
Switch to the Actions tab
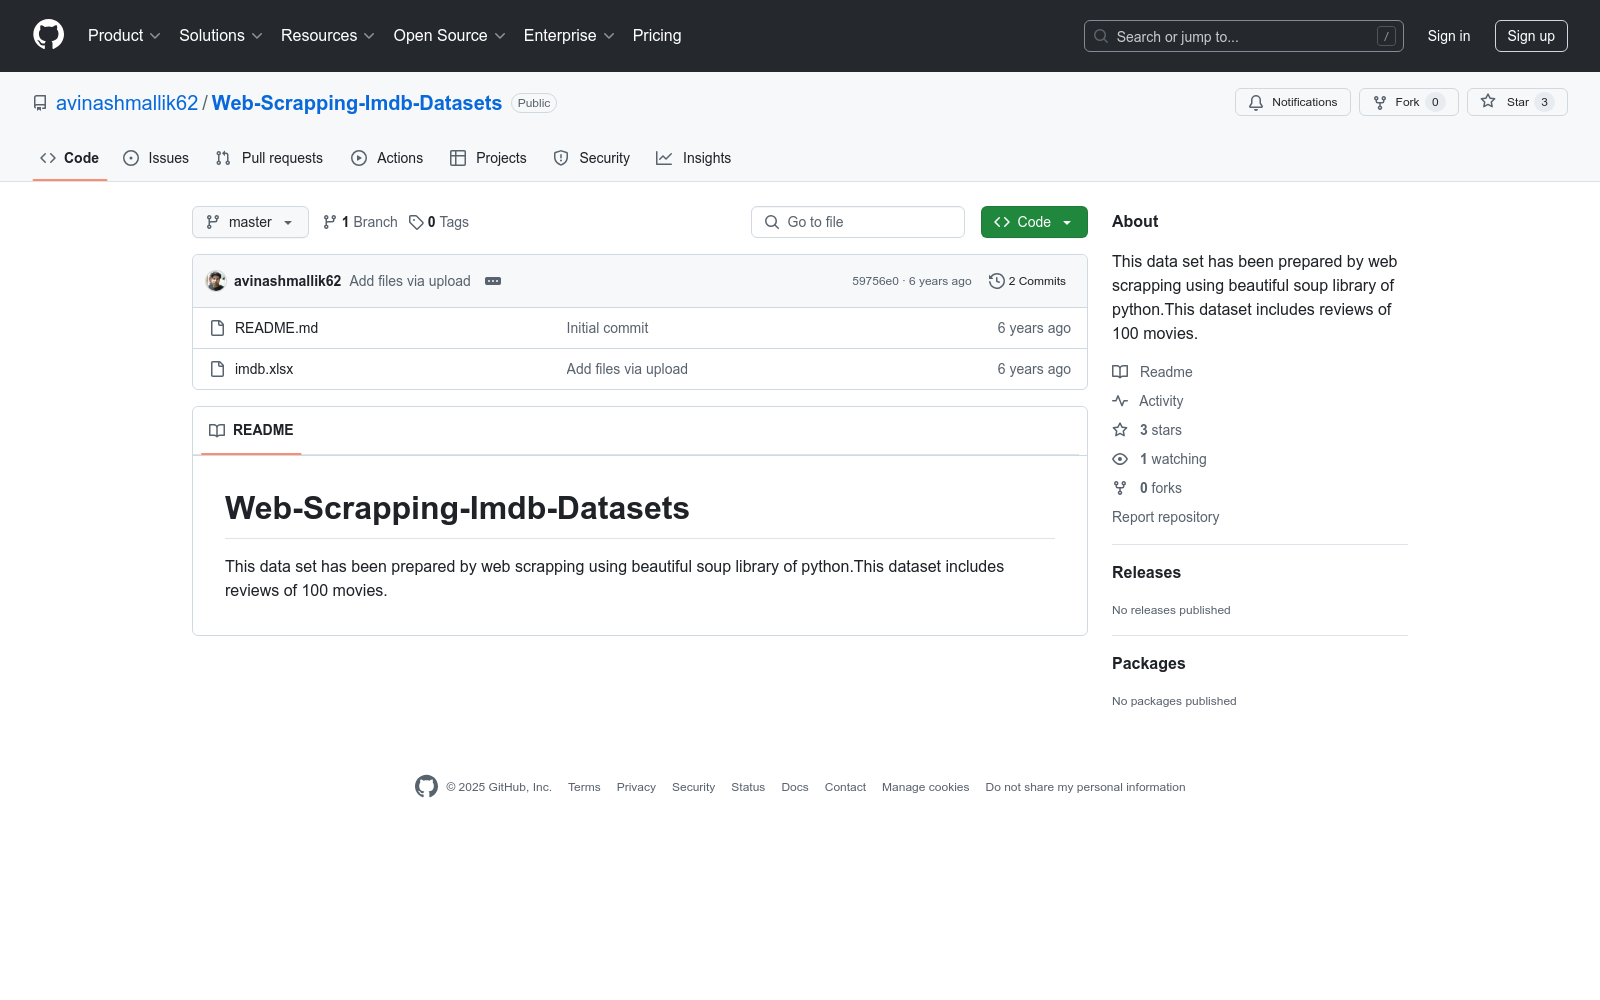click(387, 158)
